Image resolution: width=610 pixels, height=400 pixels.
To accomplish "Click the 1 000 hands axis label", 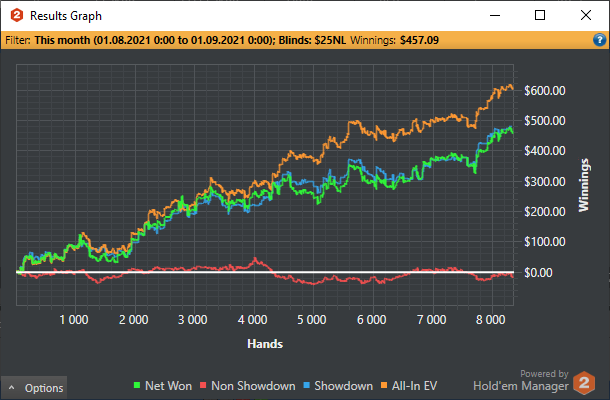I will [x=74, y=320].
